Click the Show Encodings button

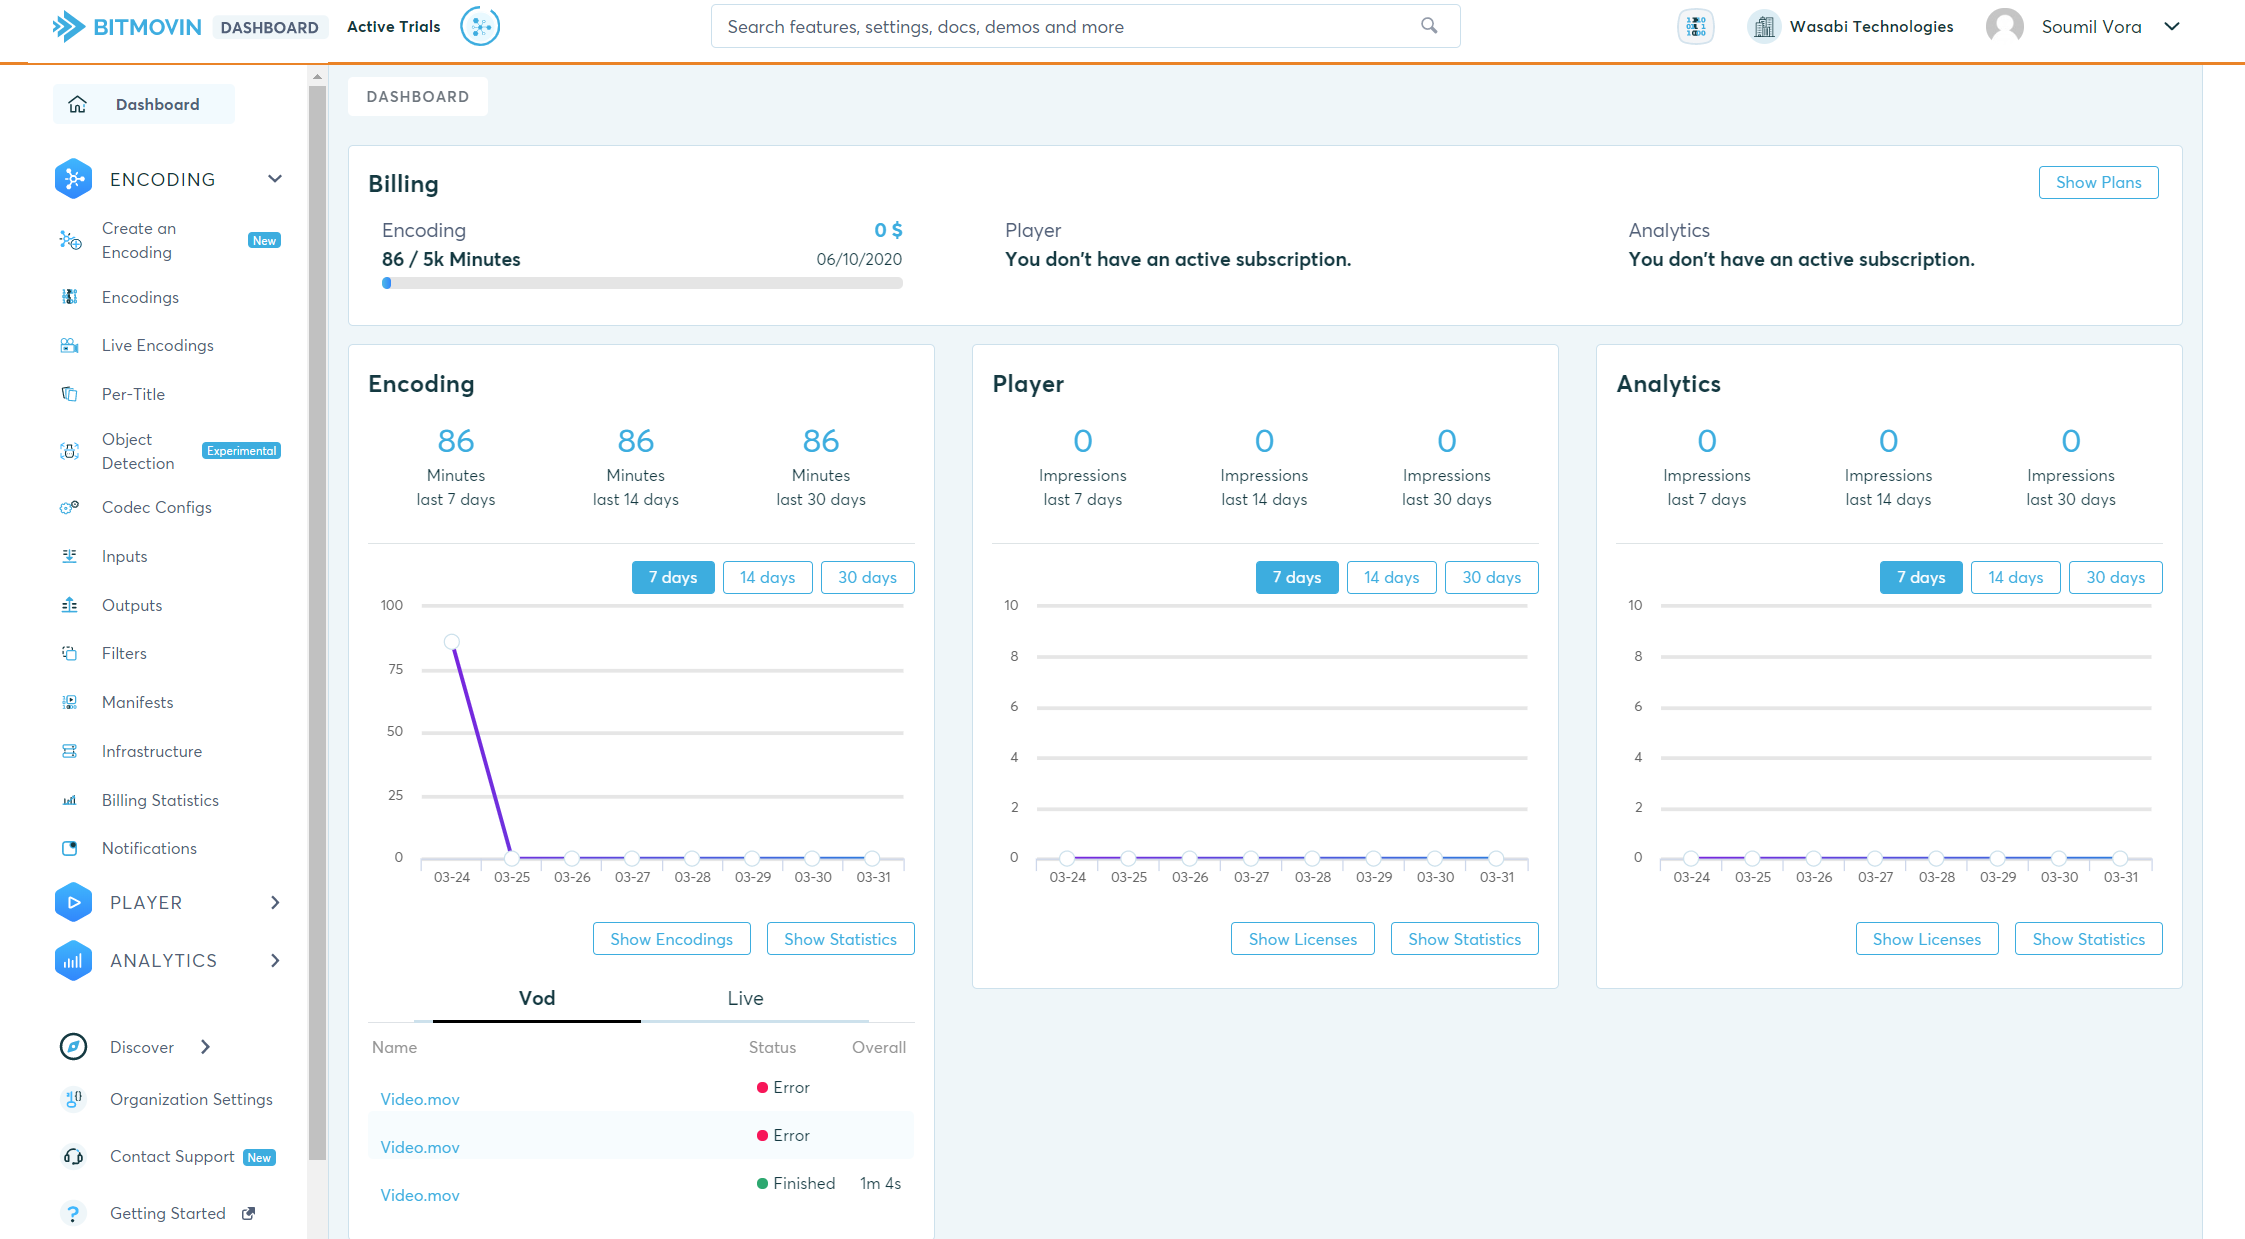(x=672, y=939)
